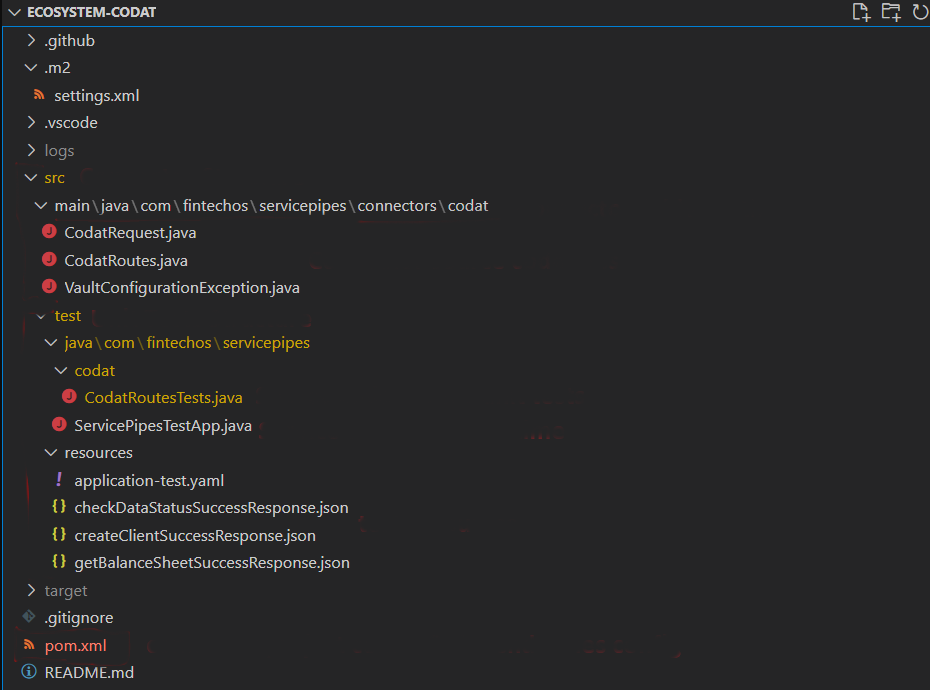The width and height of the screenshot is (930, 690).
Task: Click the Java icon beside CodatRequest.java
Action: coord(49,233)
